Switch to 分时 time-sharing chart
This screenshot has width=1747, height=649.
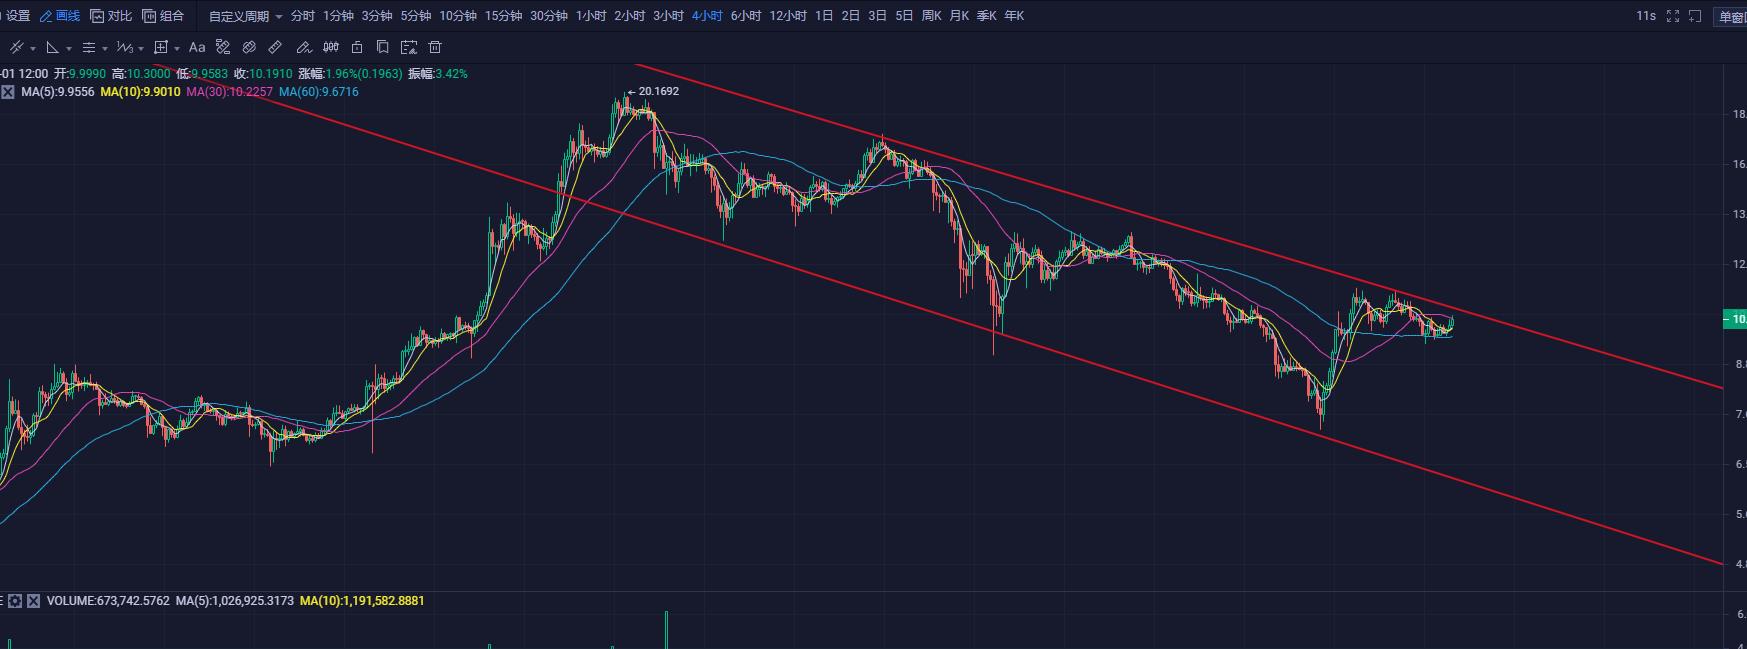tap(303, 16)
